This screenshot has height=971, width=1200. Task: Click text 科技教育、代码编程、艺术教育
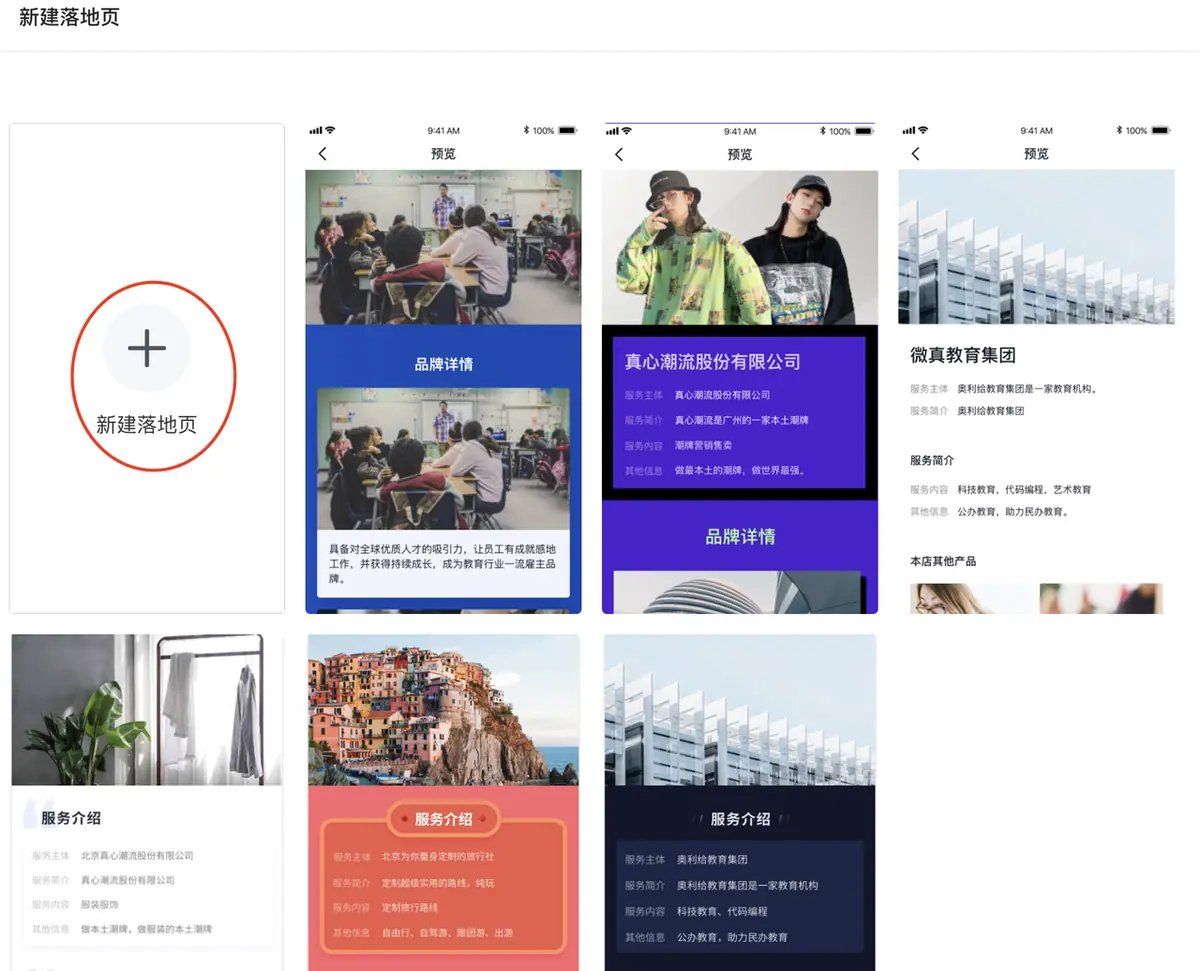1024,490
